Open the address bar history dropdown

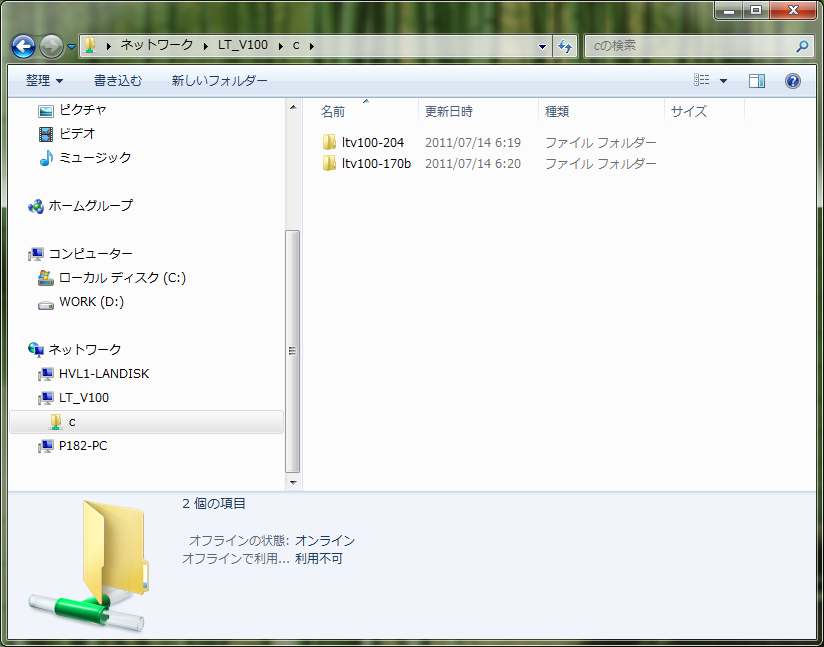click(x=542, y=46)
